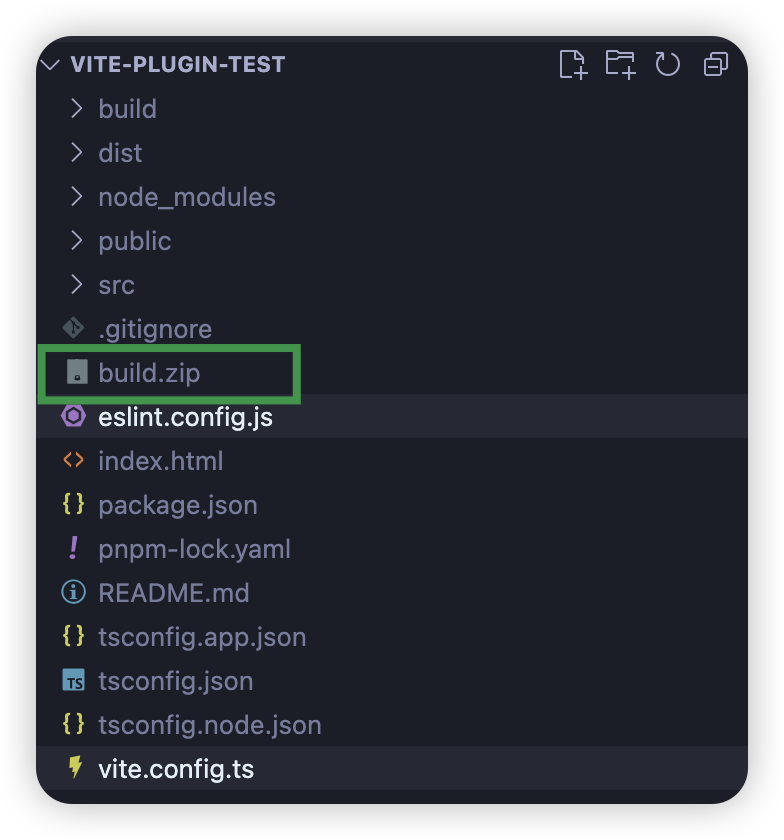Collapse the VITE-PLUGIN-TEST root section
Viewport: 784px width, 840px height.
pyautogui.click(x=50, y=65)
